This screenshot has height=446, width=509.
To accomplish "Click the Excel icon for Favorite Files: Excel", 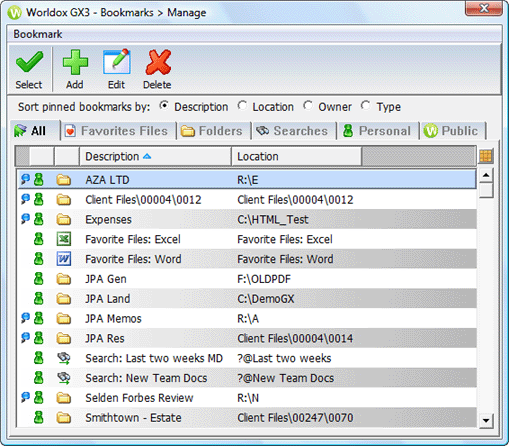I will tap(64, 239).
